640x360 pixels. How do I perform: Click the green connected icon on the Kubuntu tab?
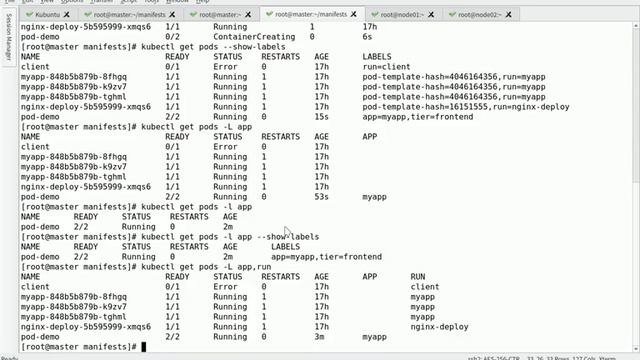point(29,15)
